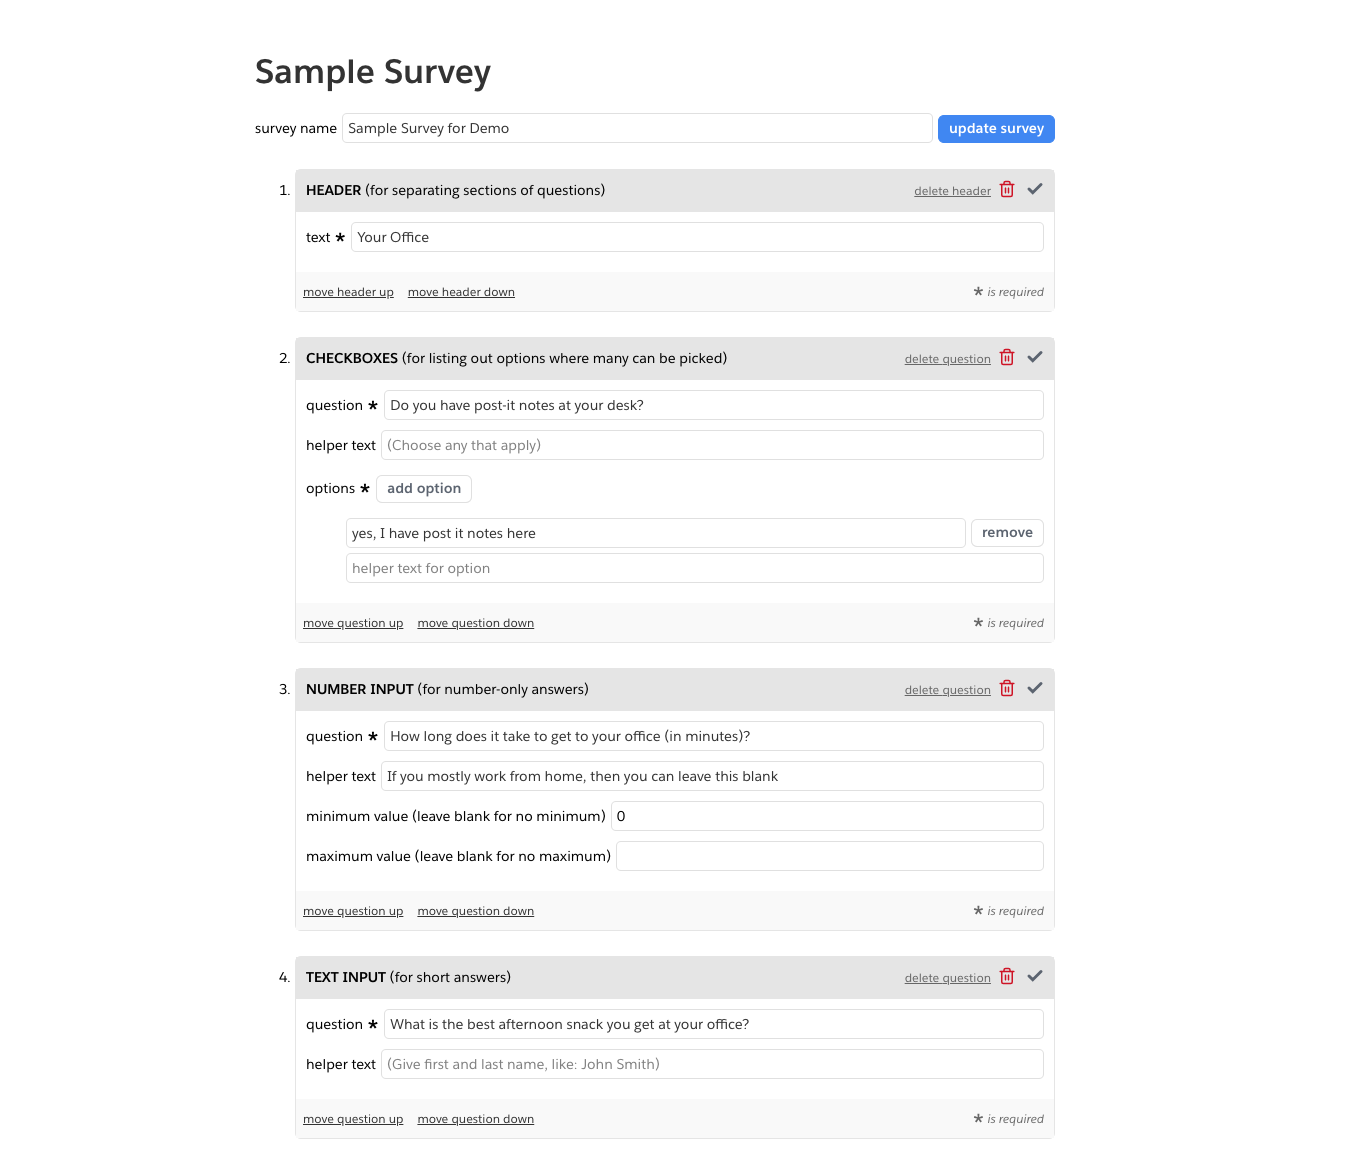
Task: Click the checkmark icon in the TEXT INPUT bar
Action: 1035,975
